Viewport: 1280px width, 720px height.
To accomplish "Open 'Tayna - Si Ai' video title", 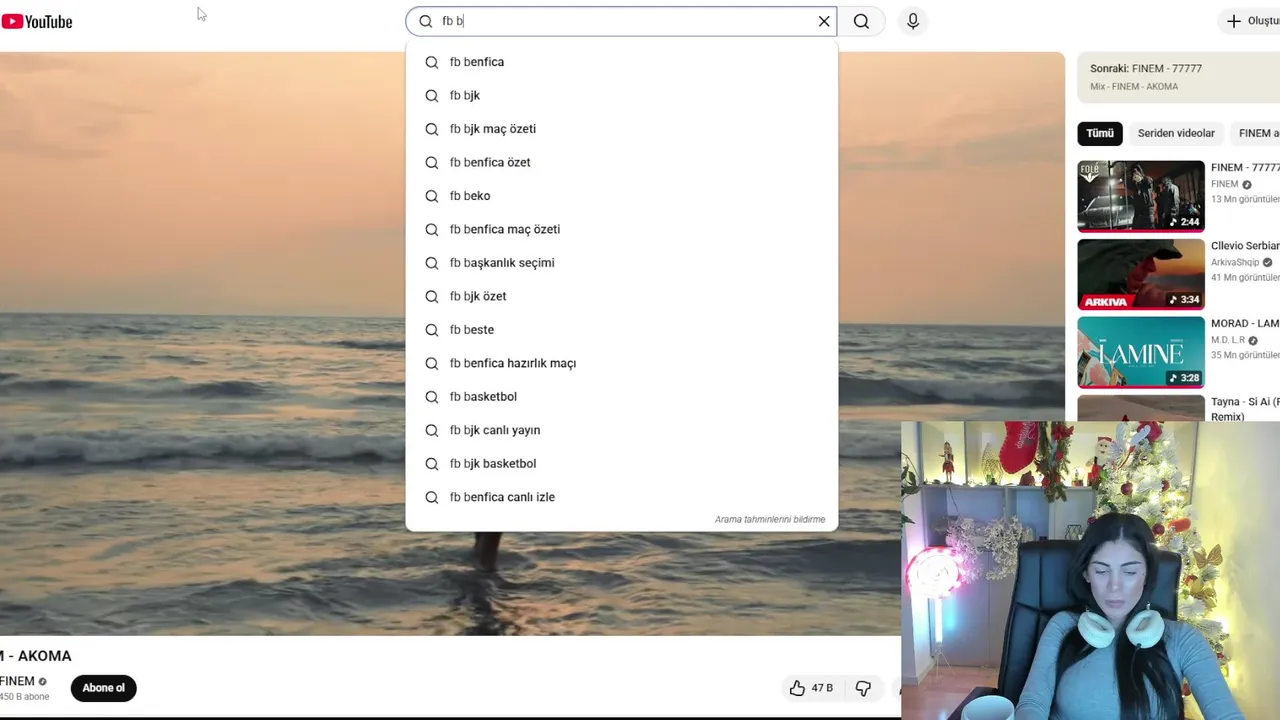I will click(1245, 409).
